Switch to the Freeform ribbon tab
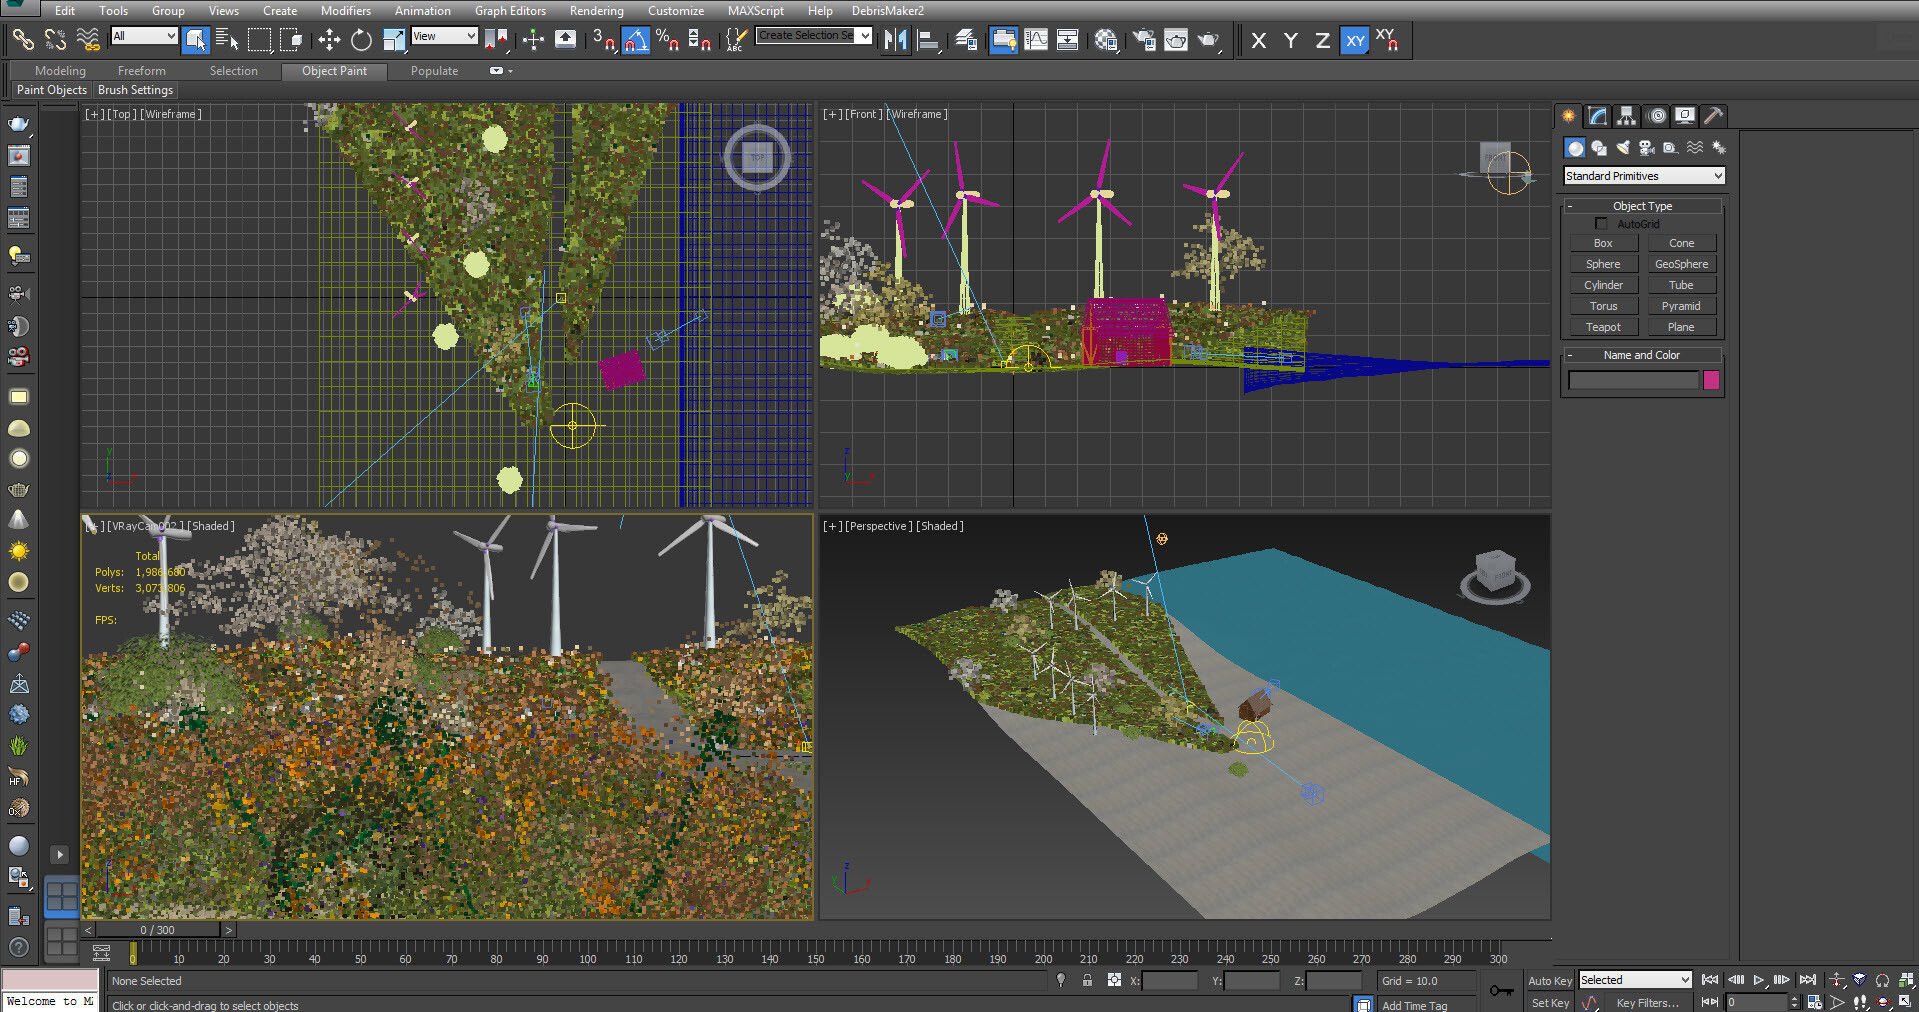 (141, 71)
